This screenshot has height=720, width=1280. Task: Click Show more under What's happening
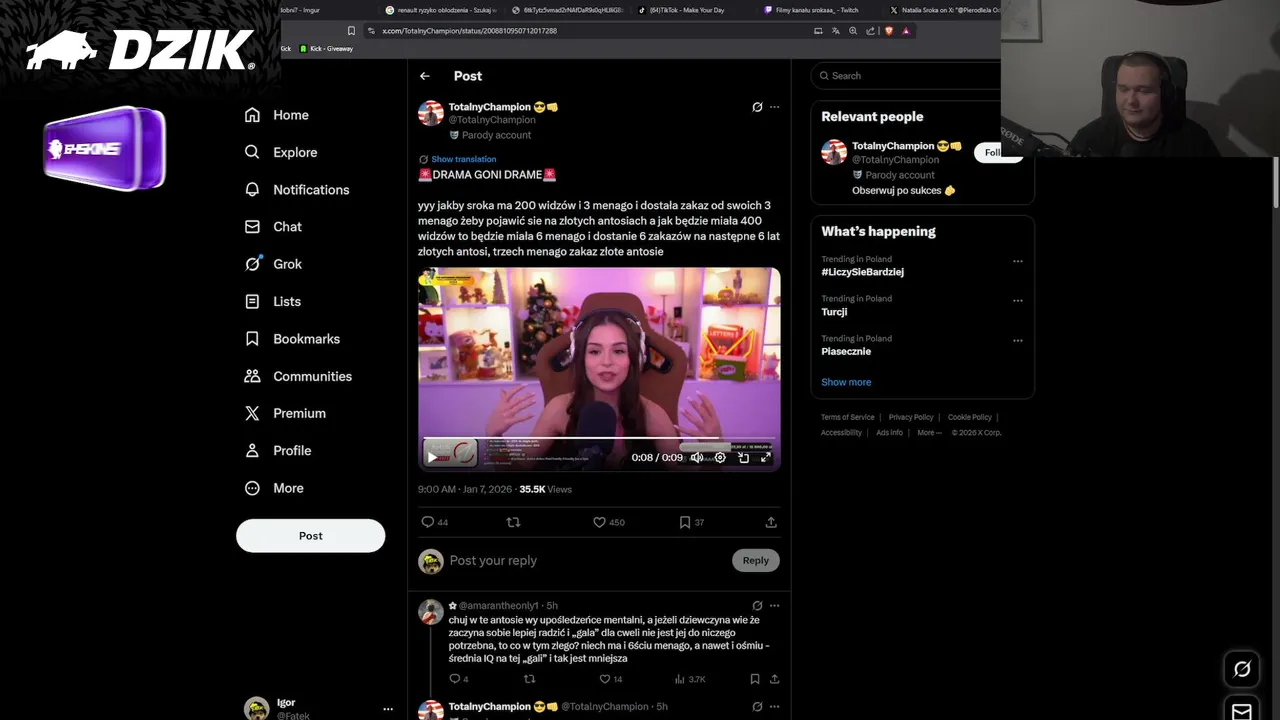pos(846,382)
